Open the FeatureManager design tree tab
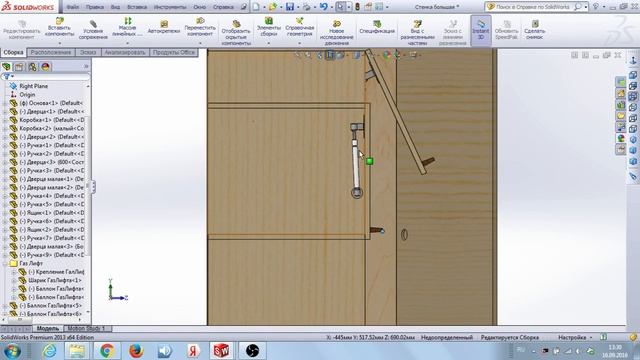This screenshot has width=640, height=360. pos(6,67)
